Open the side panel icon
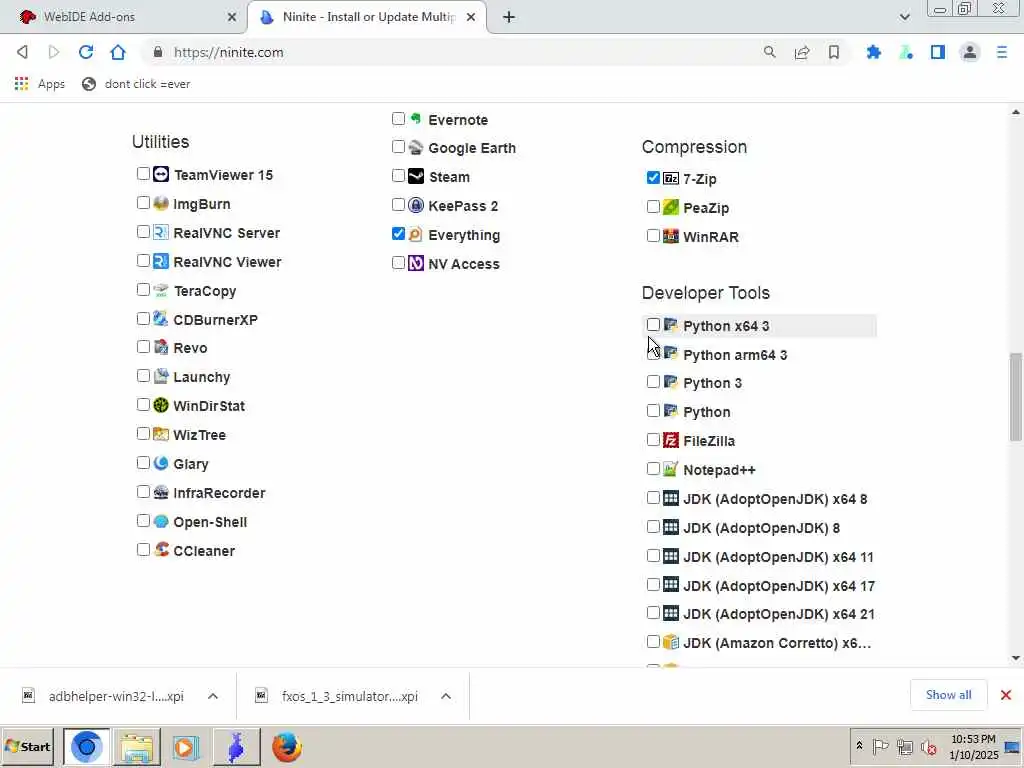Viewport: 1024px width, 768px height. coord(938,52)
